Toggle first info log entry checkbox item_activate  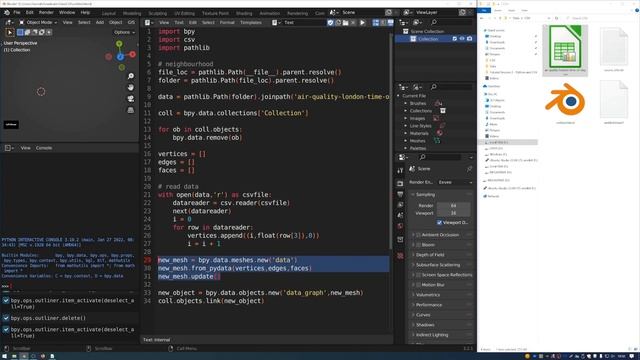click(x=6, y=300)
